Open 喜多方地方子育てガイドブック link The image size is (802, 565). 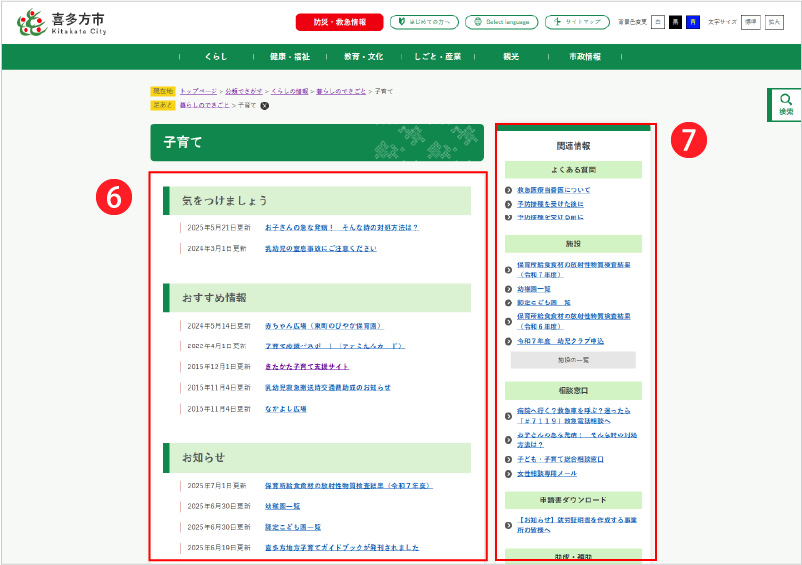coord(342,548)
